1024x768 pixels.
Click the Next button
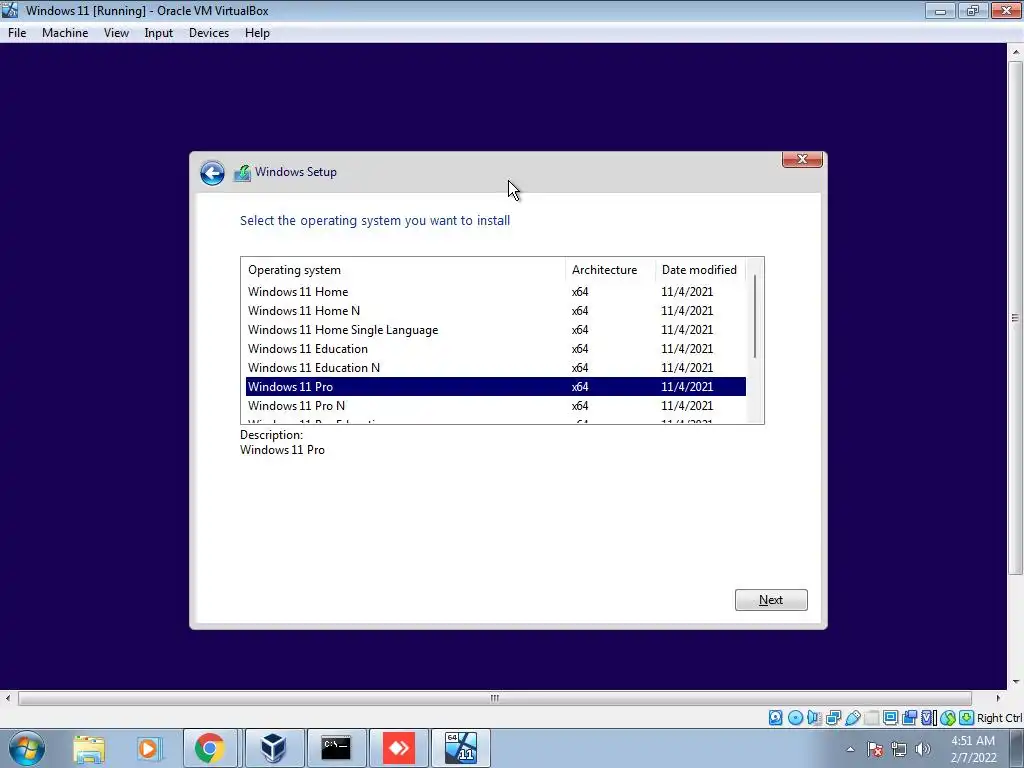771,600
